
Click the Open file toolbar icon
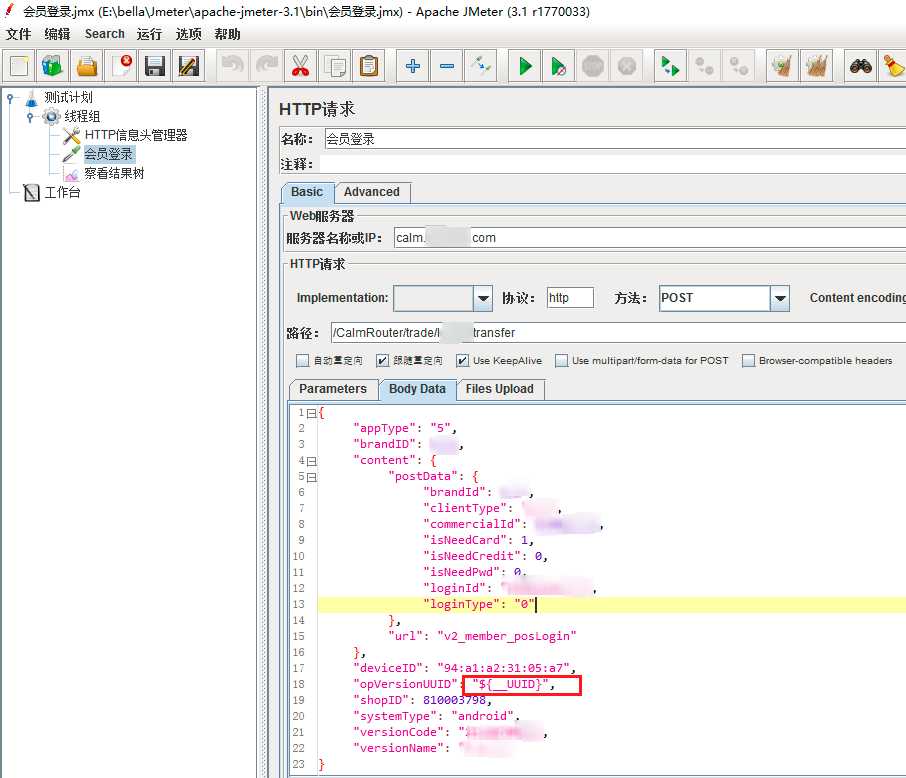point(87,66)
